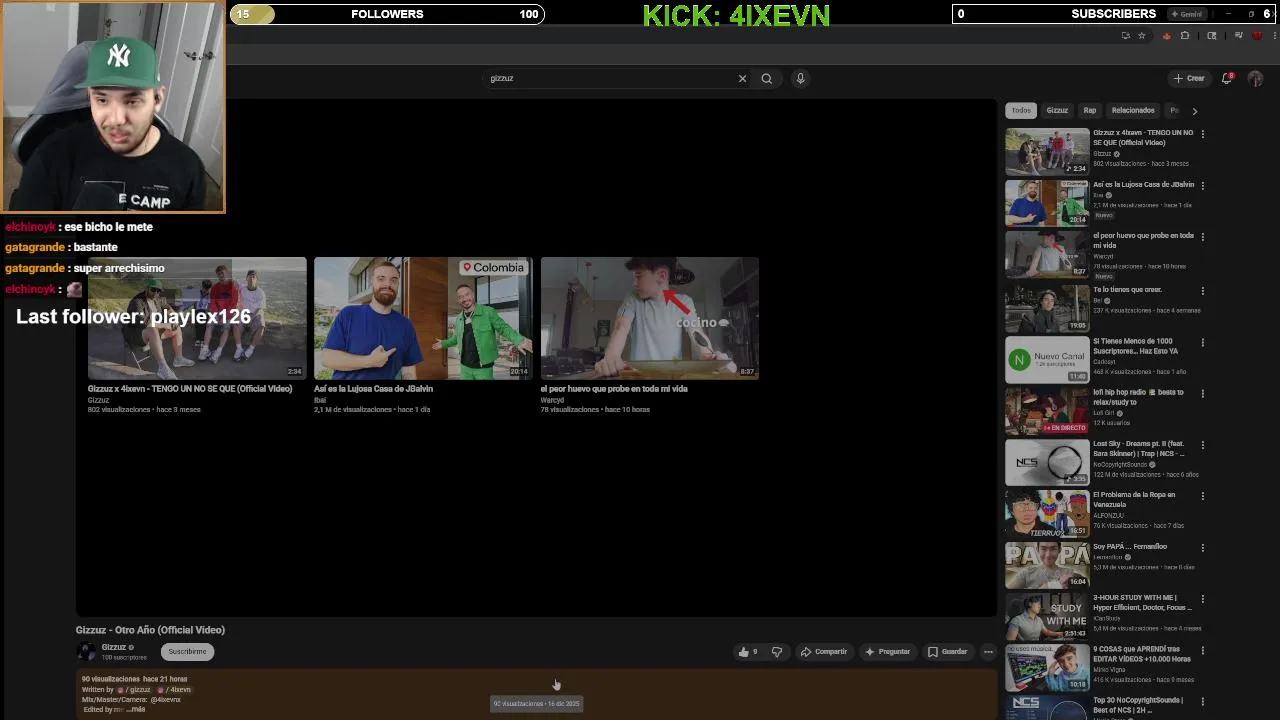Open options for TENGO UN NO SE QUE sidebar video
The width and height of the screenshot is (1280, 720).
point(1202,134)
